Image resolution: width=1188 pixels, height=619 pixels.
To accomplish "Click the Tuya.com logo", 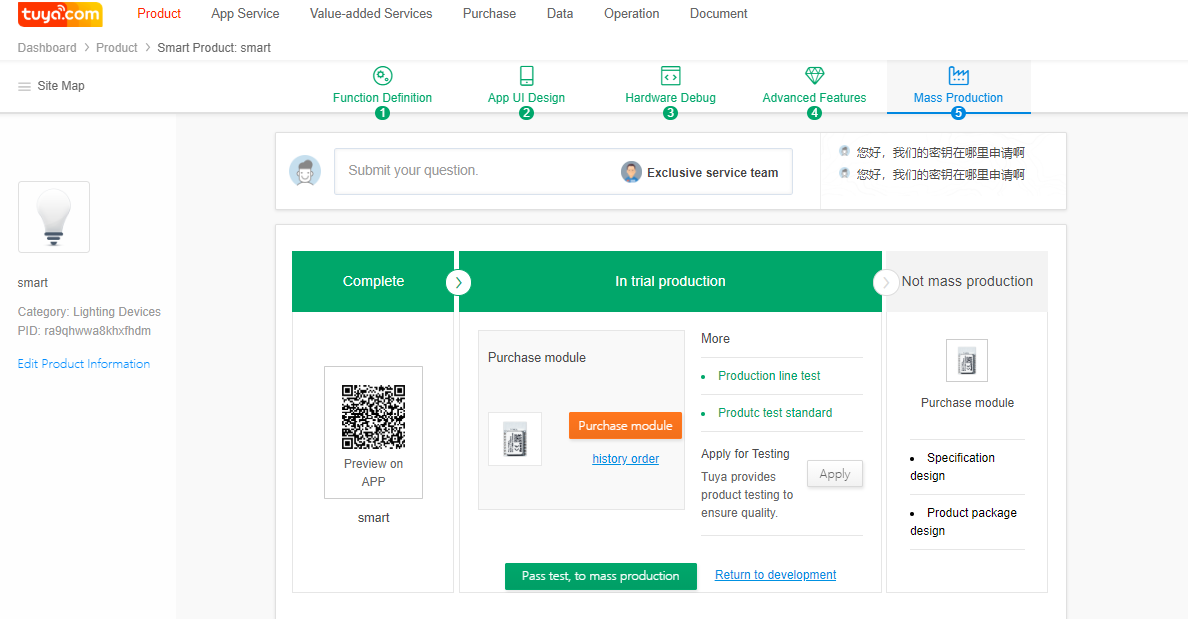I will click(x=60, y=14).
